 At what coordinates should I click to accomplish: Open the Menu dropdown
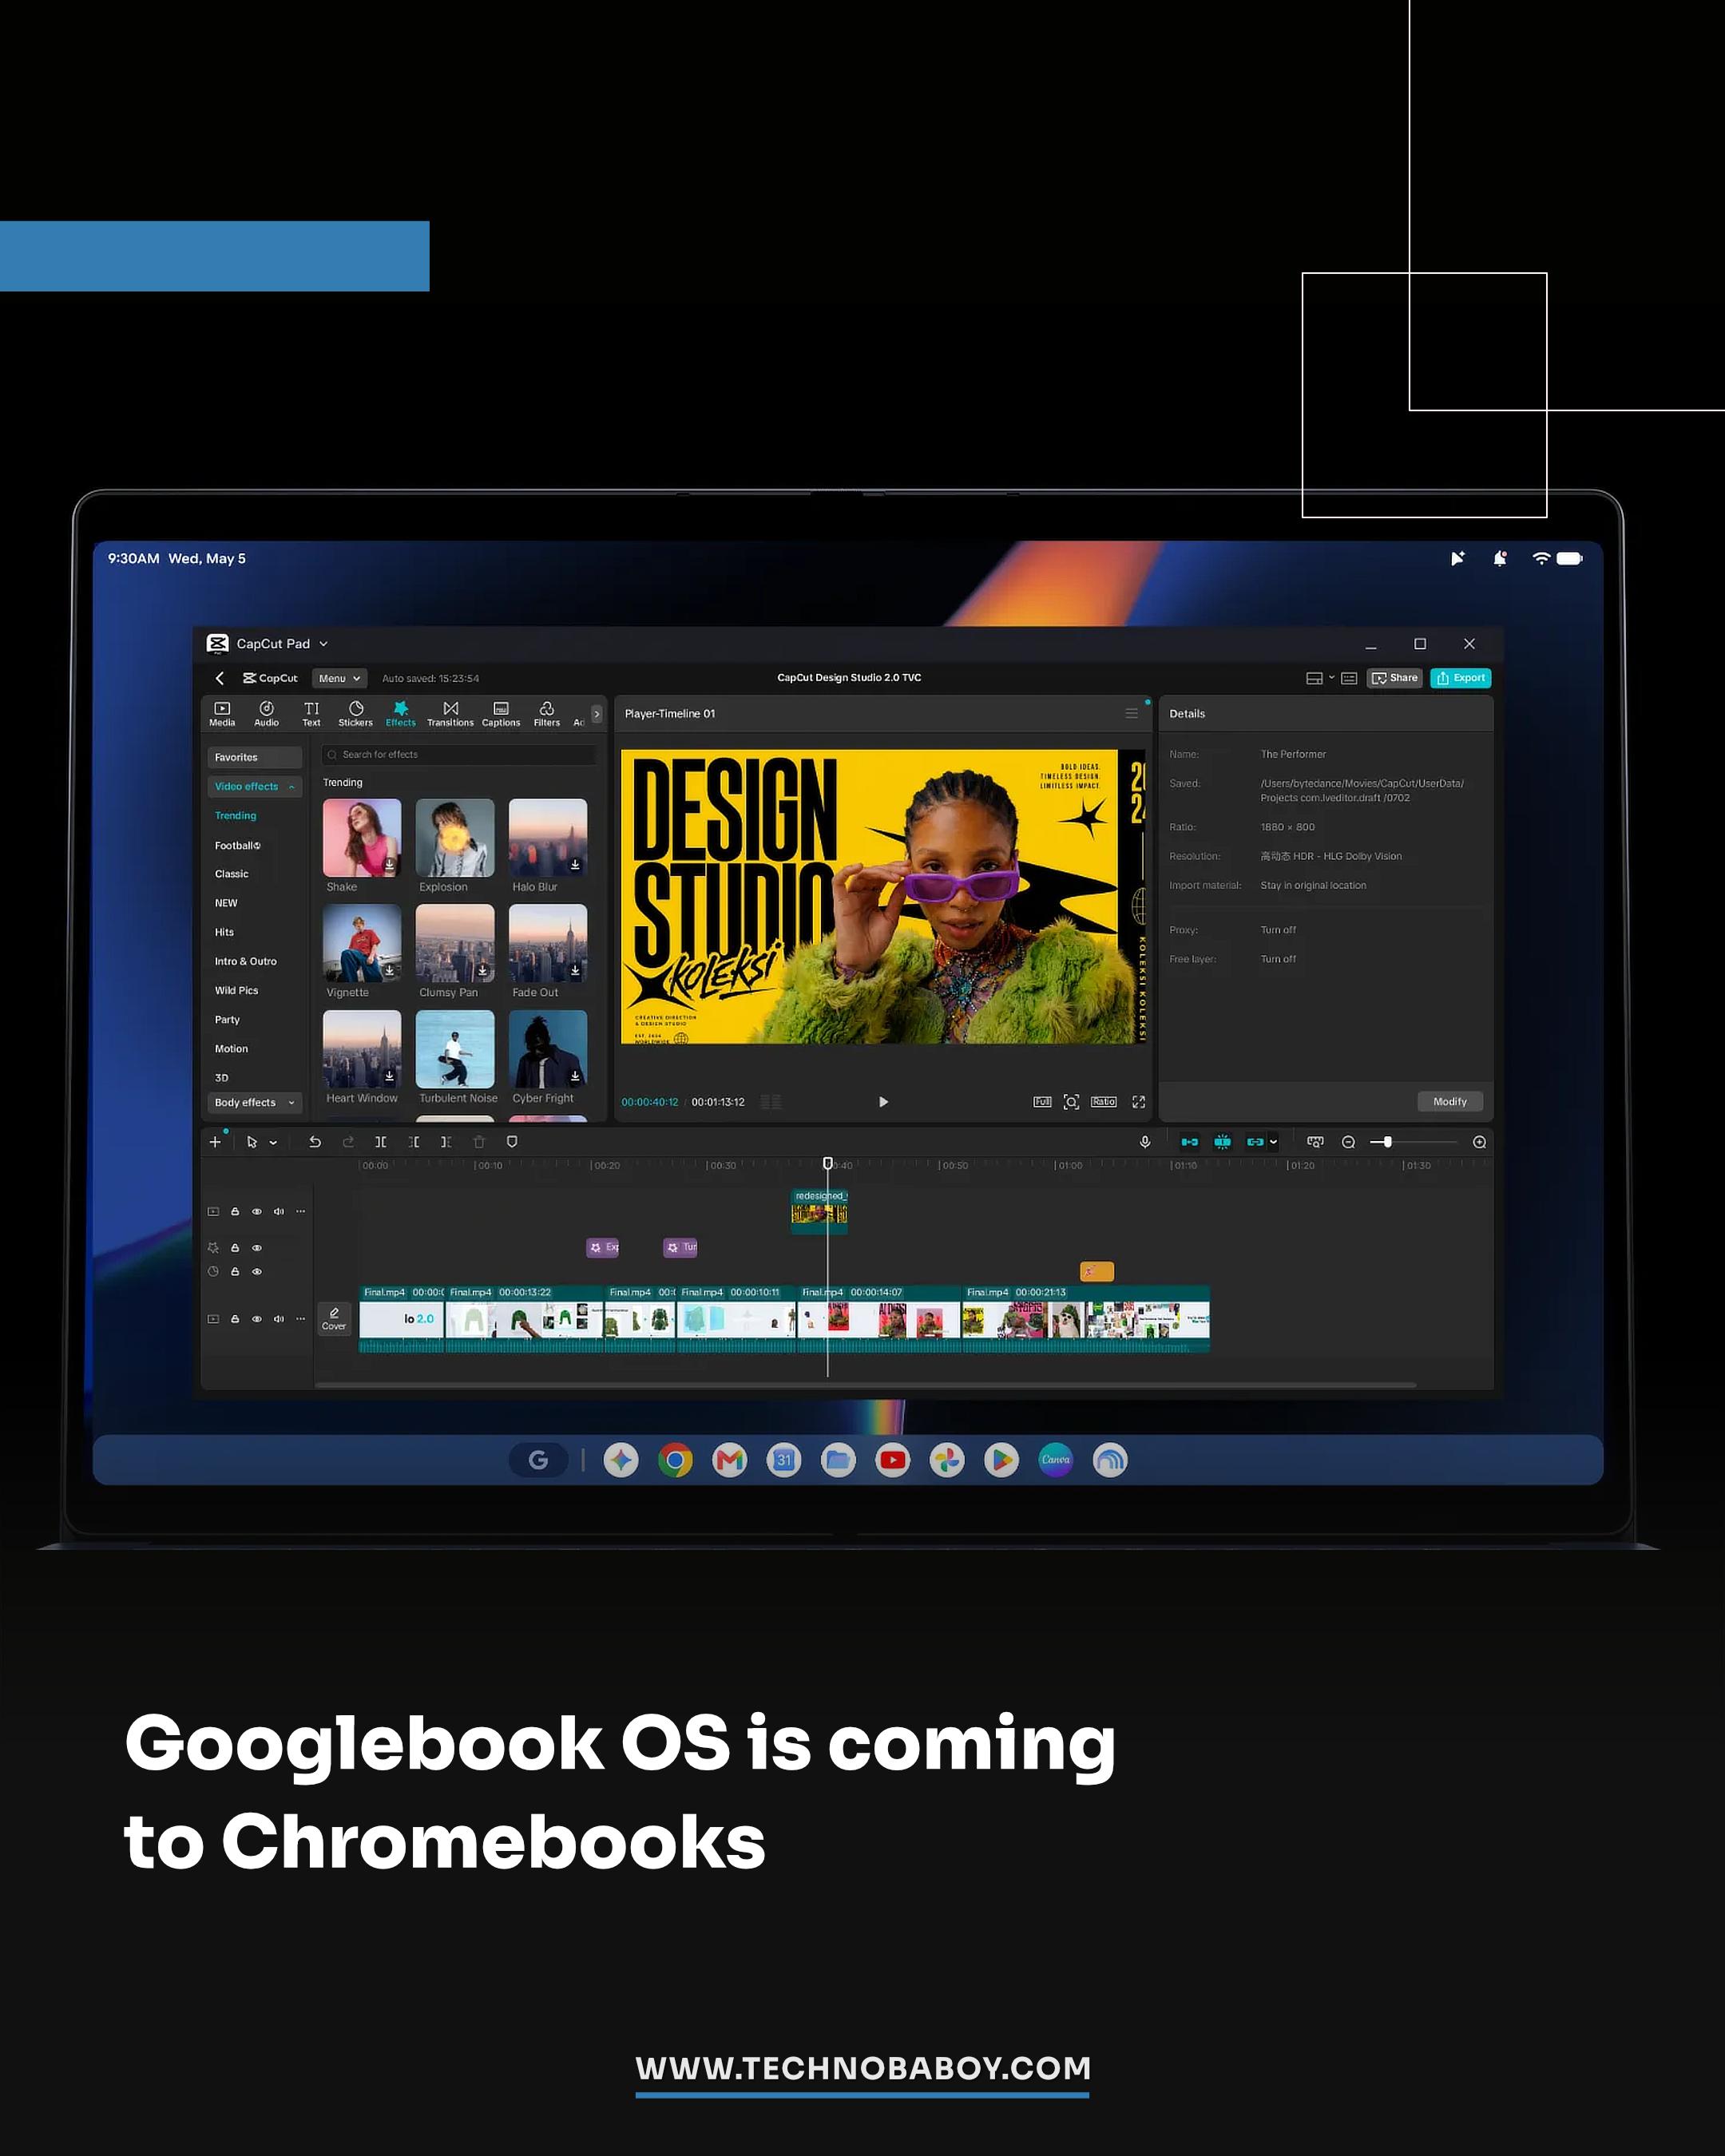point(340,678)
